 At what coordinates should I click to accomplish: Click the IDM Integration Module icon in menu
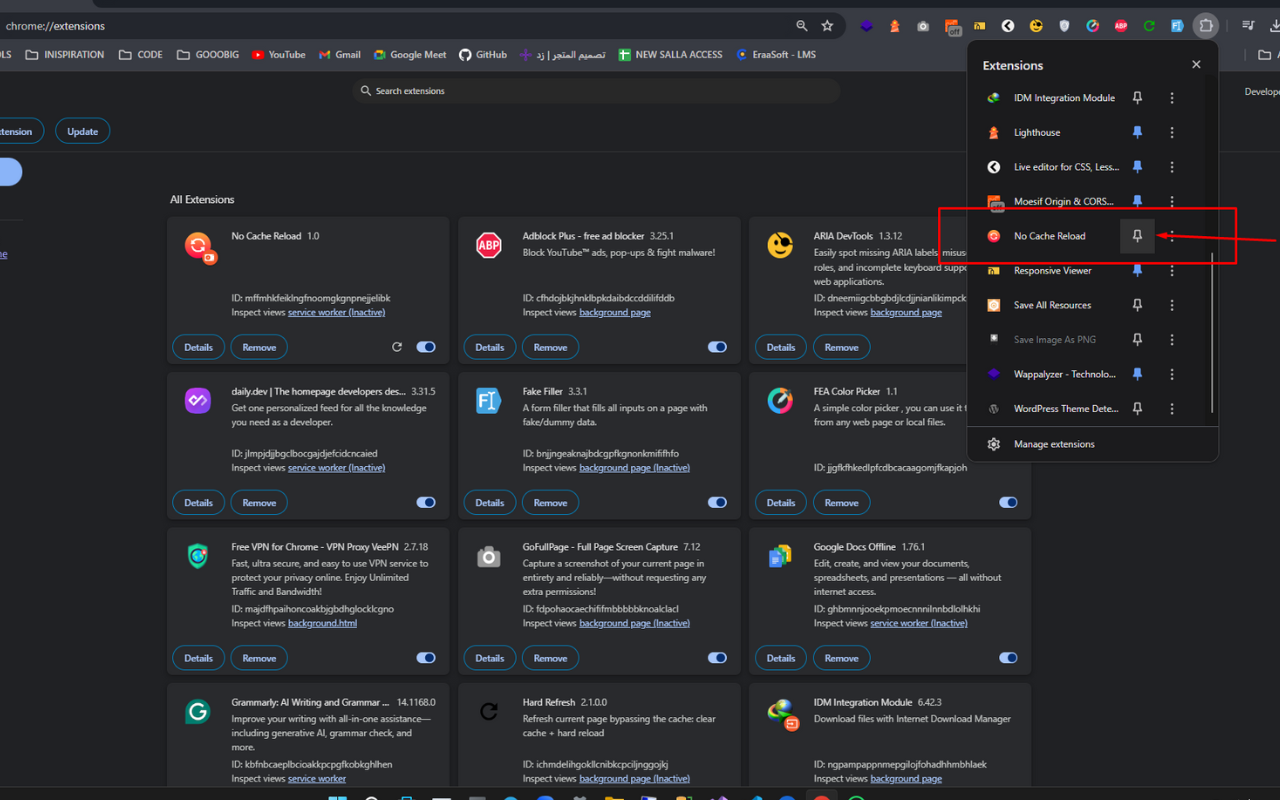(x=993, y=97)
